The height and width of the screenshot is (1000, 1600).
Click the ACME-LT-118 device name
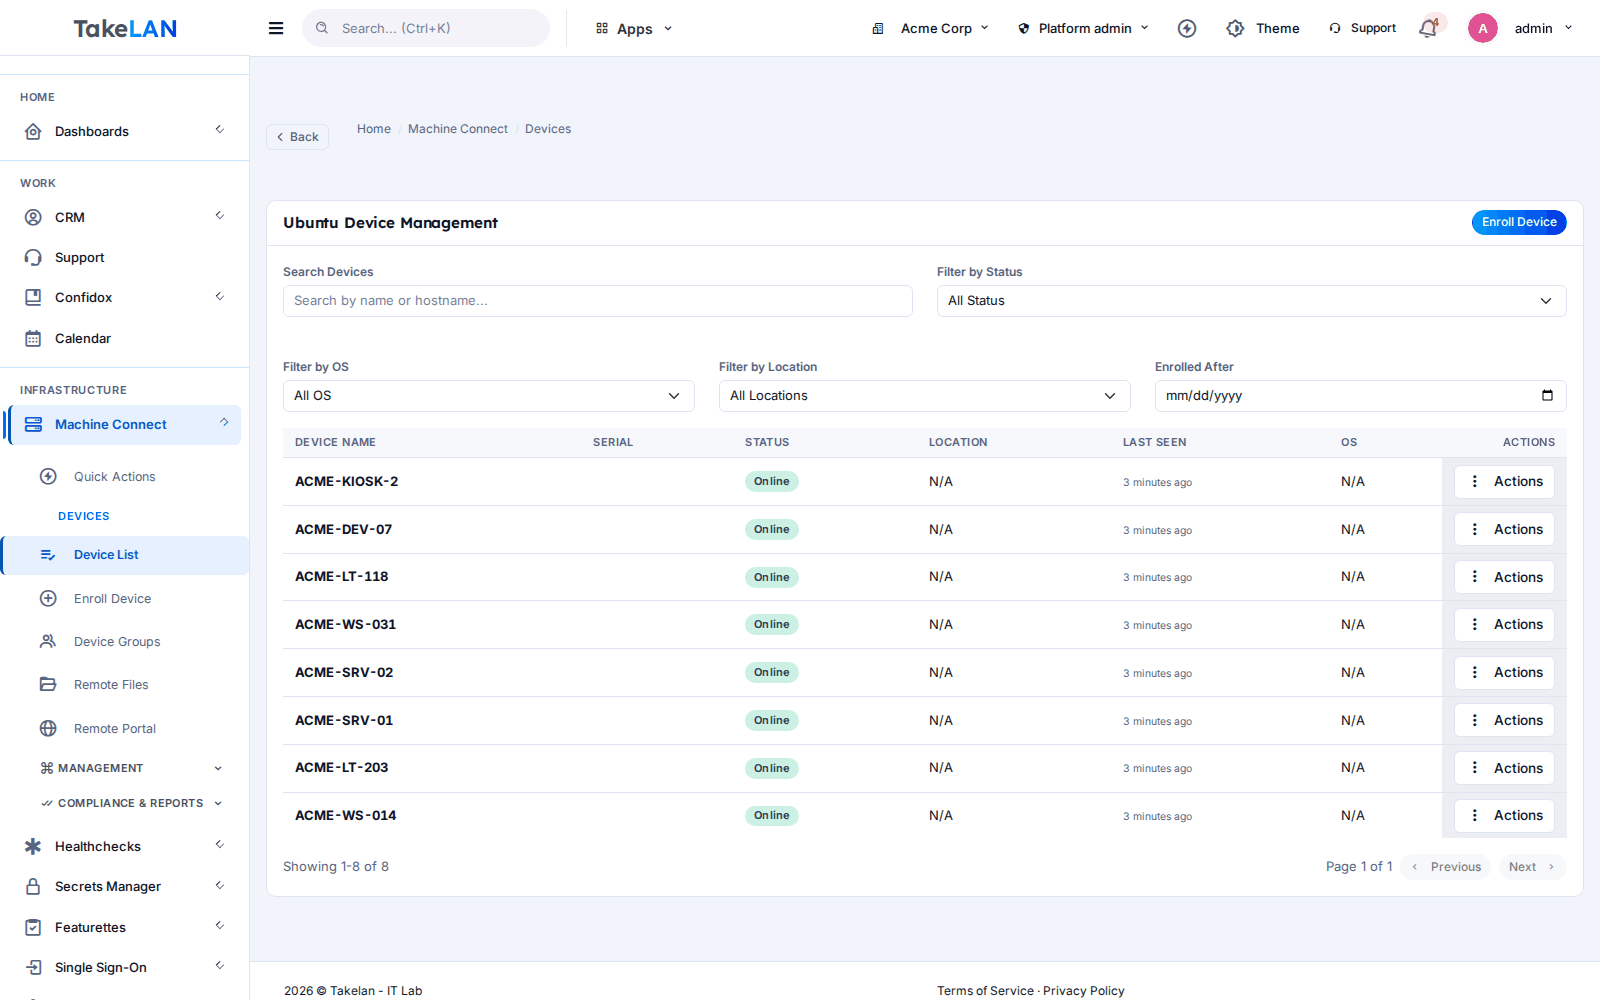[x=342, y=577]
